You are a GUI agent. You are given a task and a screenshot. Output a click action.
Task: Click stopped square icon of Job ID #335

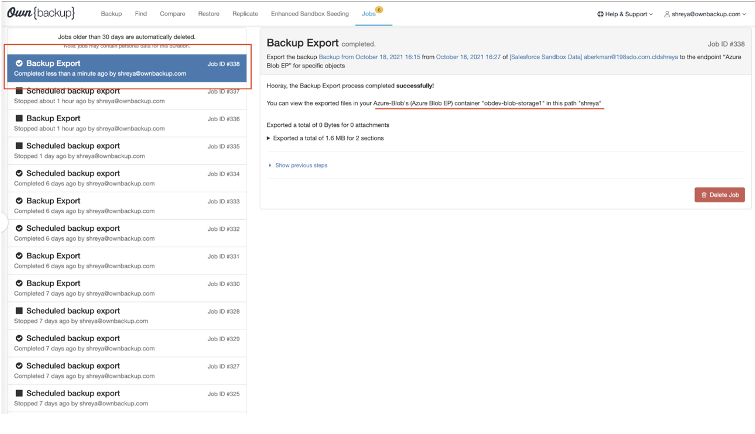pos(19,145)
